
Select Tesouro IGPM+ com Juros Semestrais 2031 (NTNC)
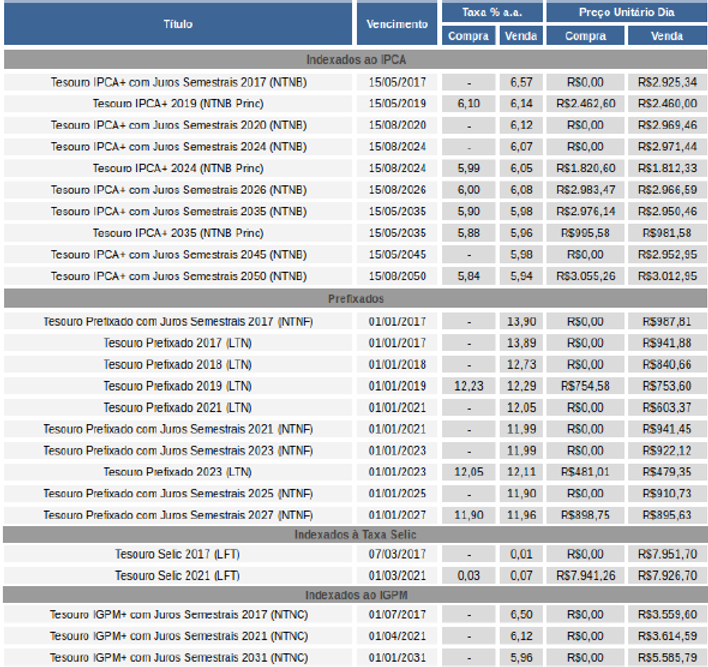pos(179,658)
